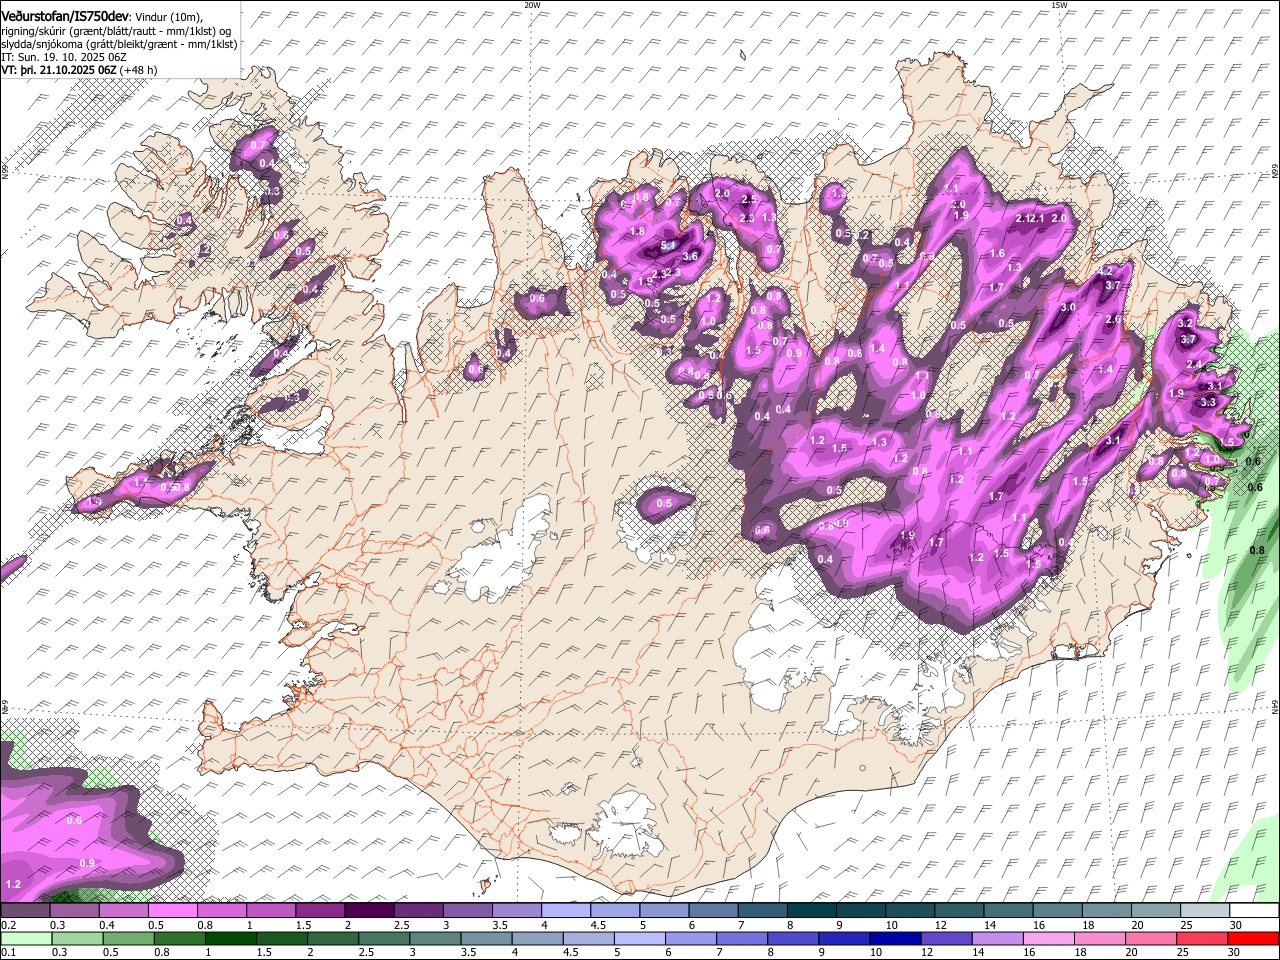Click the 5.1 precipitation value on the map

[x=669, y=245]
